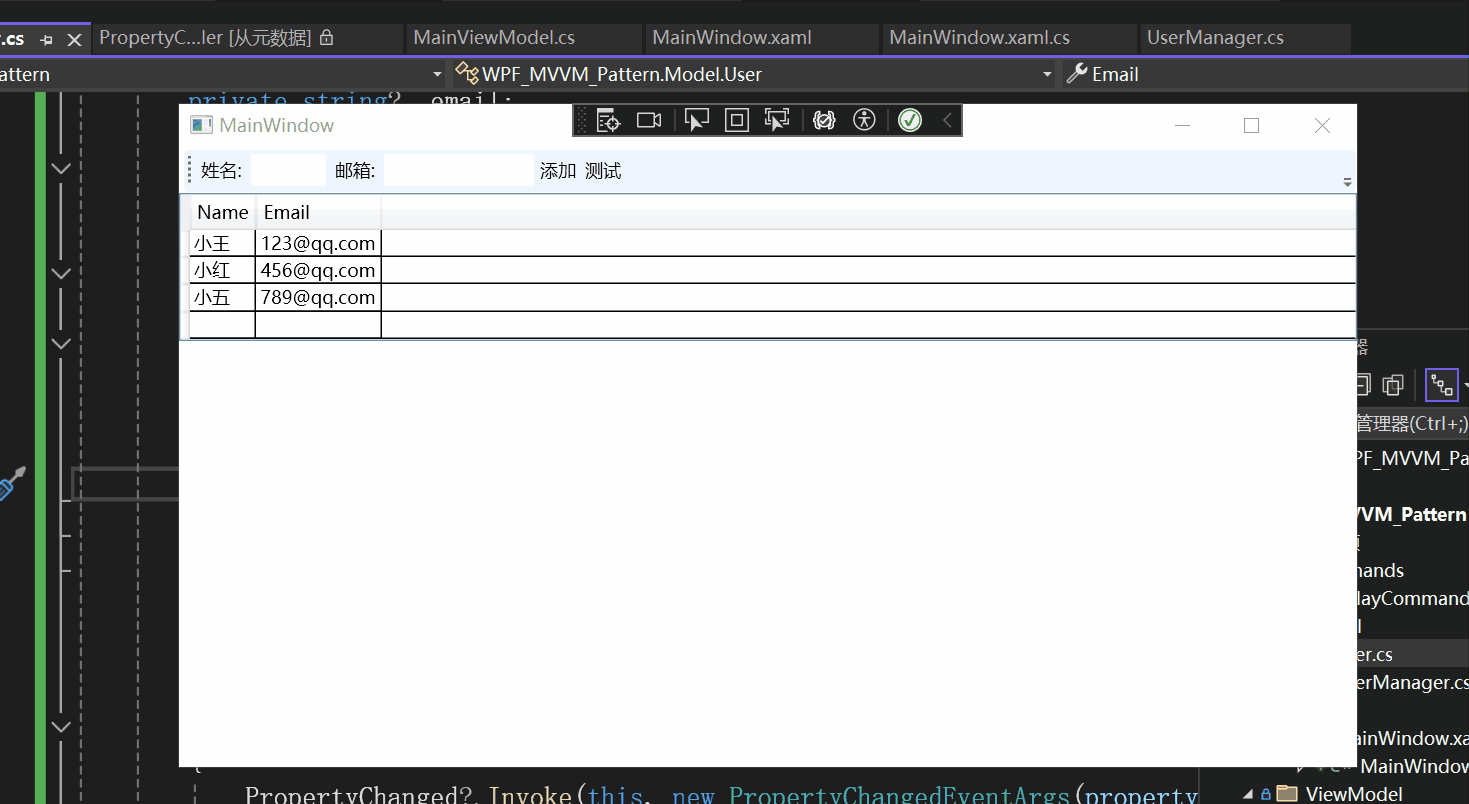
Task: Toggle track focused element in running app
Action: [777, 119]
